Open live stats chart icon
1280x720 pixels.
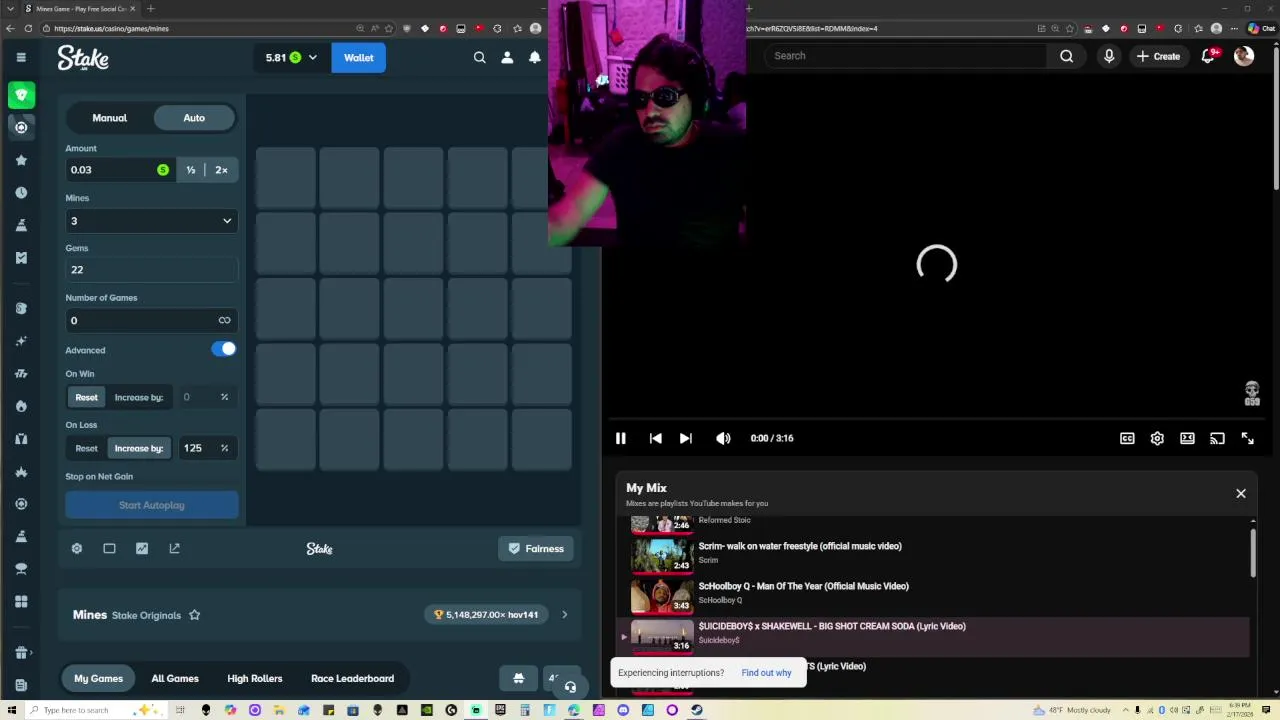[142, 548]
